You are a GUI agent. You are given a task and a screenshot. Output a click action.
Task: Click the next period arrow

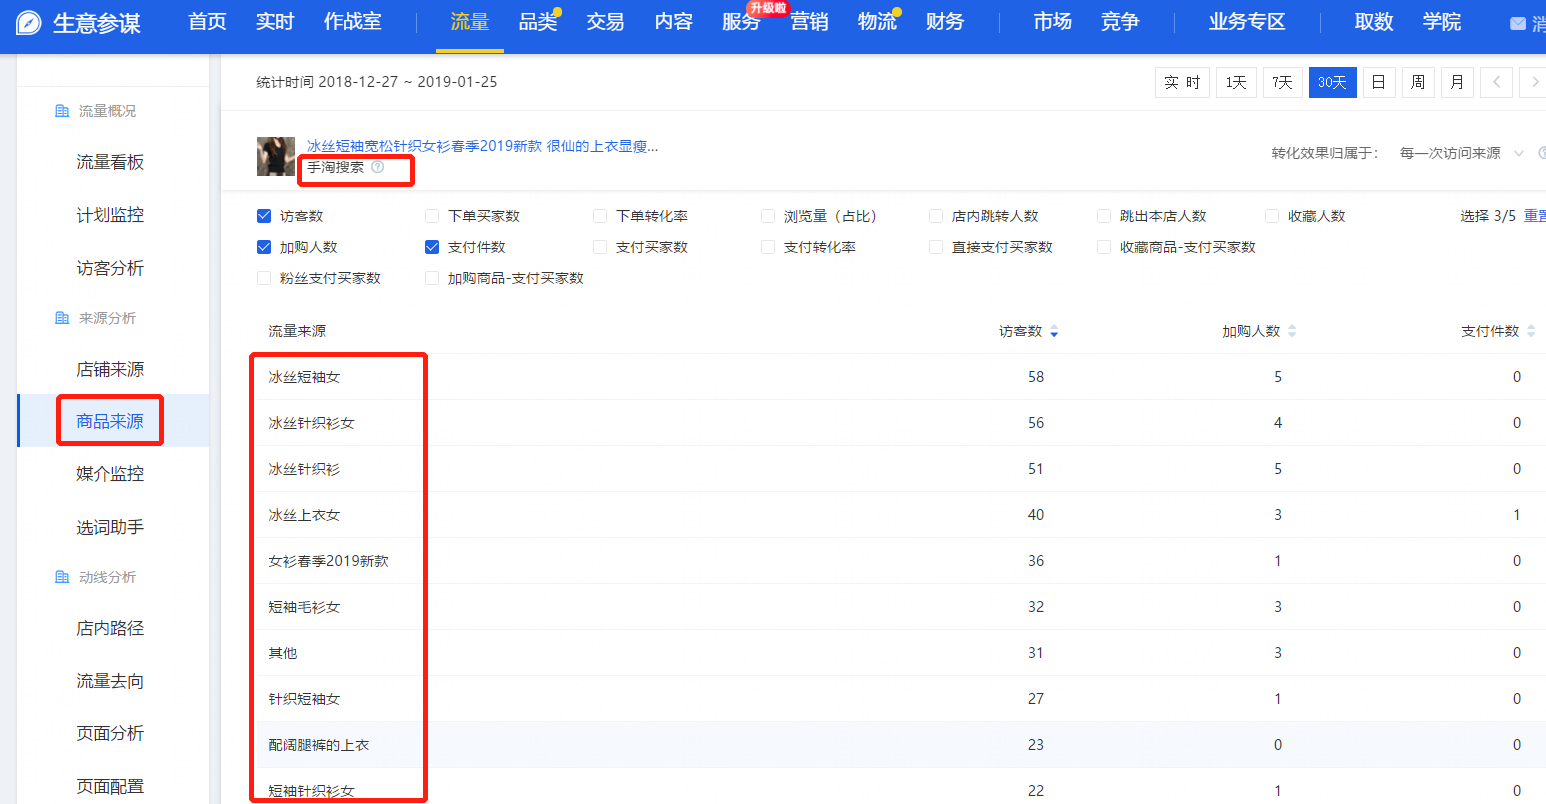pos(1533,83)
